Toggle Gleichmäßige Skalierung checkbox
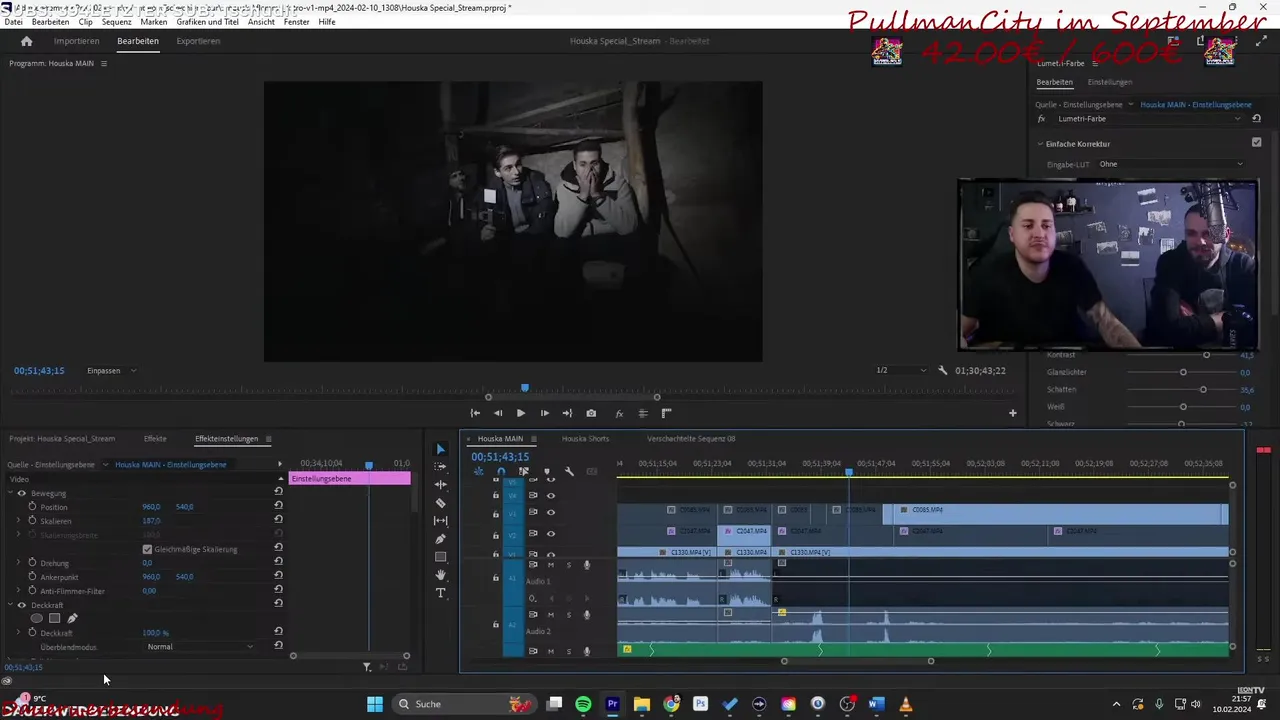The image size is (1280, 720). pos(147,549)
